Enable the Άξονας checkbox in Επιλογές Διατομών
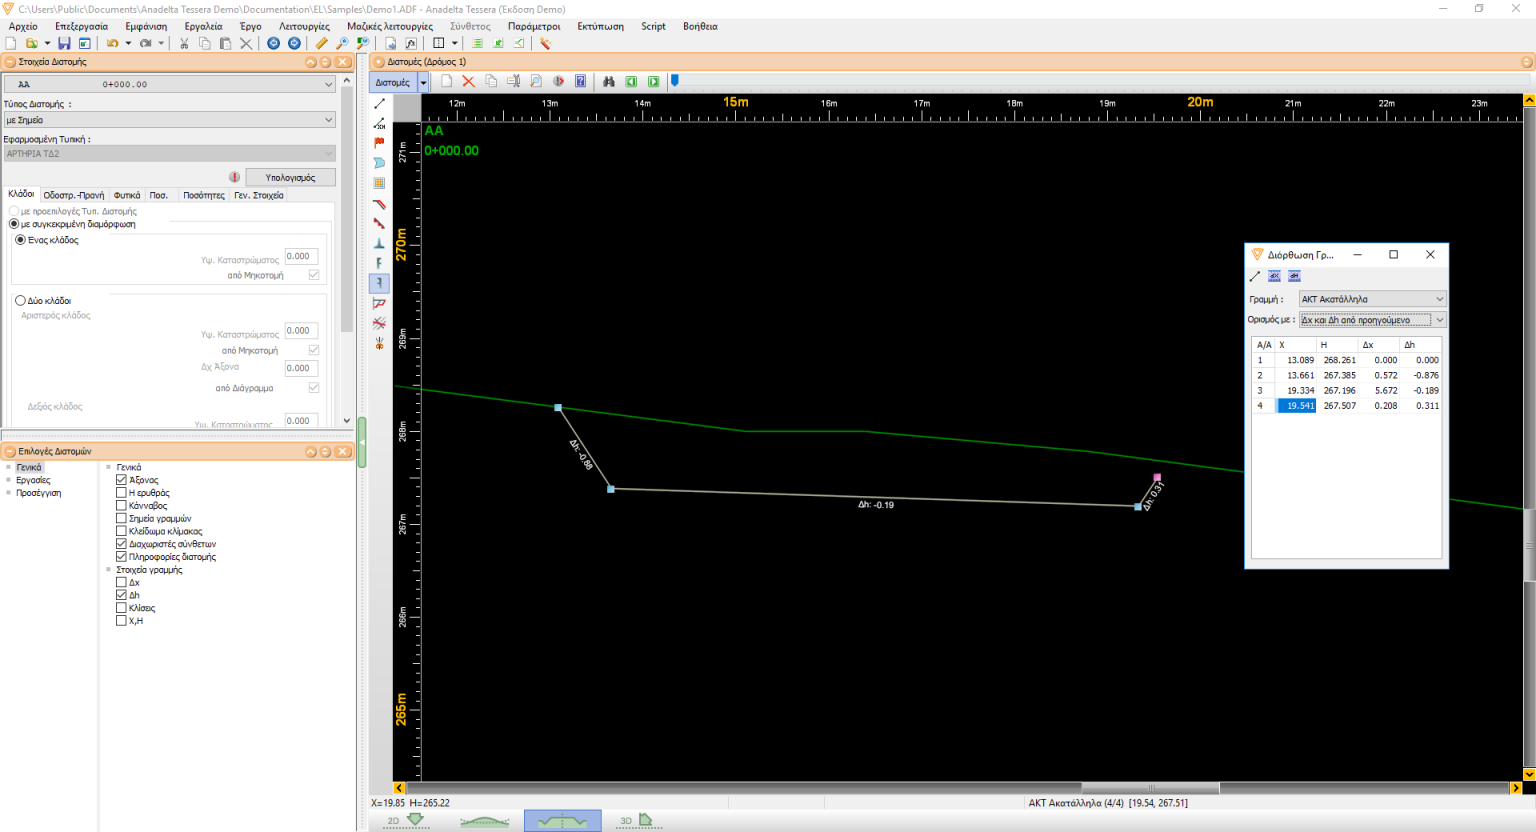This screenshot has height=832, width=1536. pyautogui.click(x=121, y=480)
